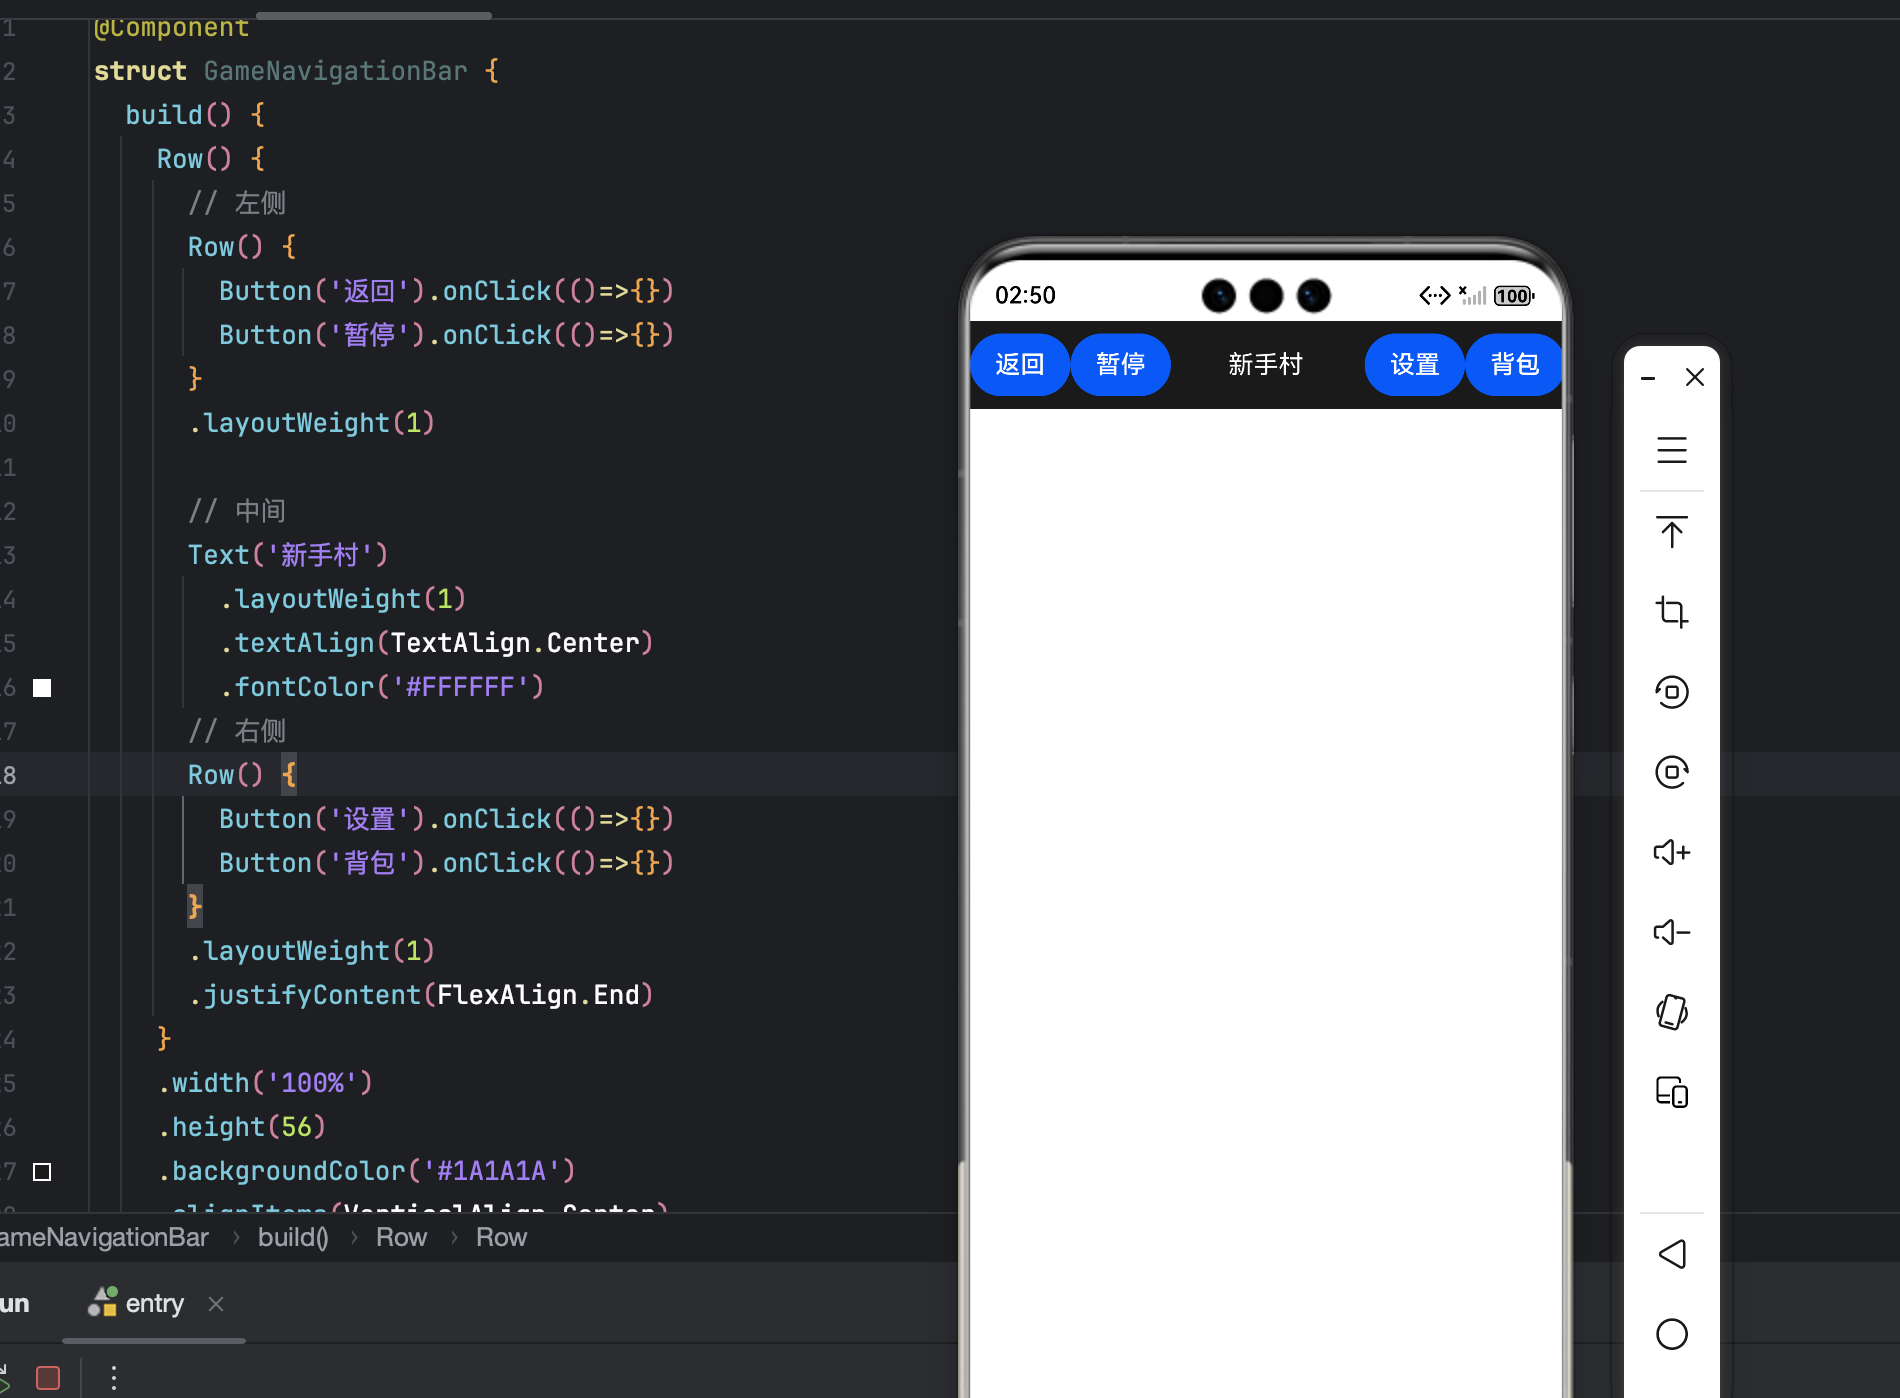Click the emulator data transfer arrows icon

[x=1435, y=295]
